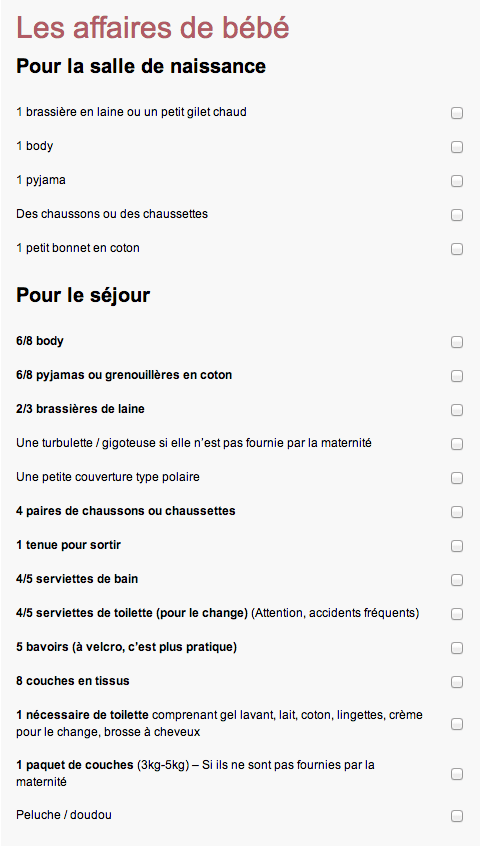Mark chaussons ou chaussettes as packed
The width and height of the screenshot is (480, 846).
457,215
